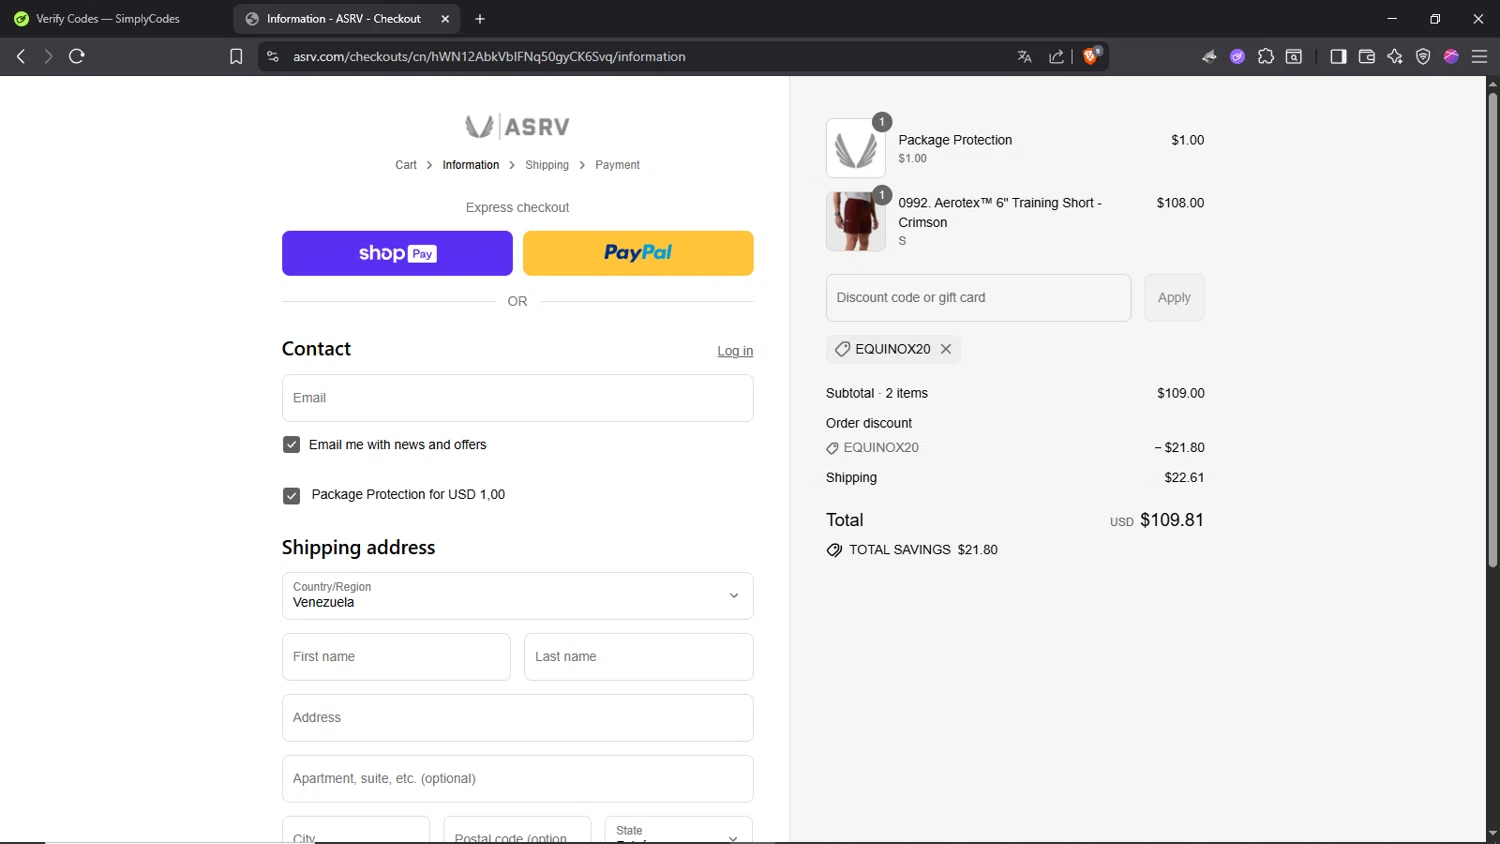This screenshot has height=844, width=1500.
Task: Open Brave Shields lion icon
Action: click(1091, 56)
